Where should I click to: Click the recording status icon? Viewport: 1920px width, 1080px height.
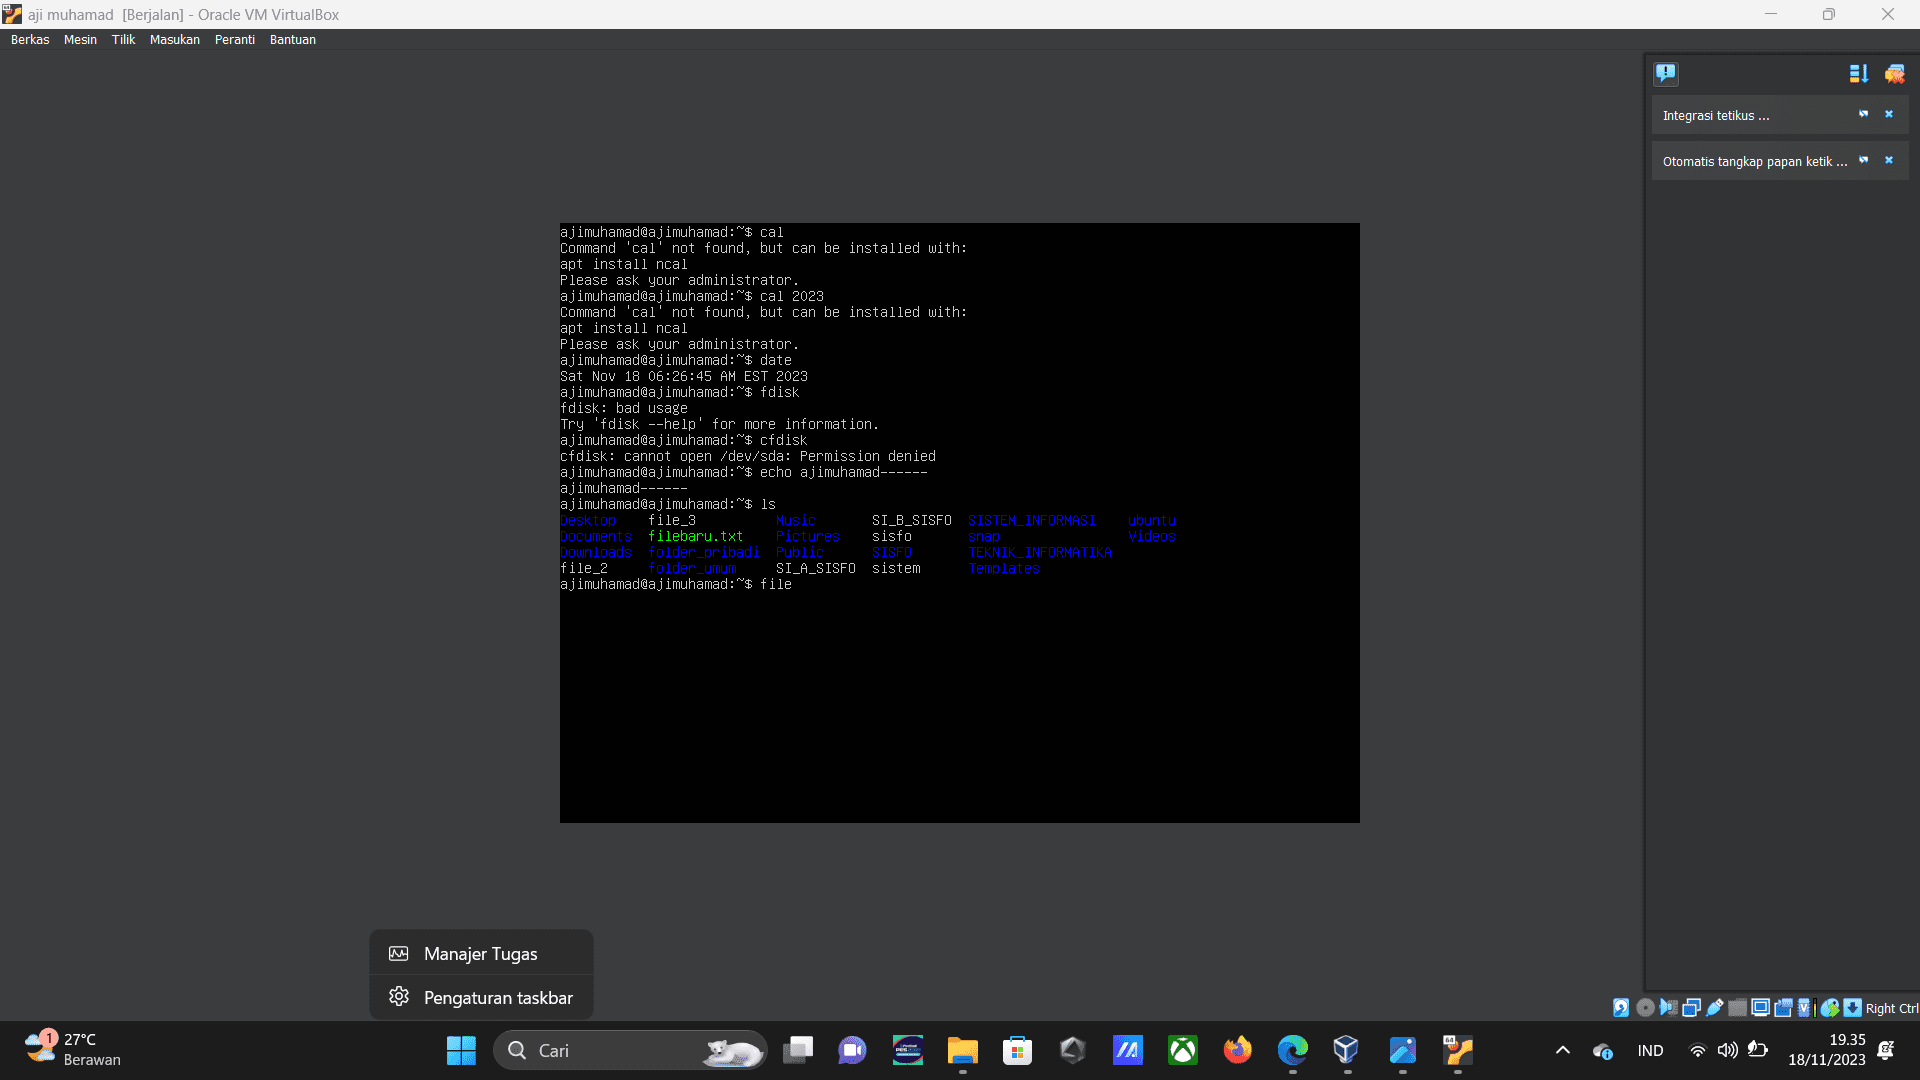pos(1783,1008)
